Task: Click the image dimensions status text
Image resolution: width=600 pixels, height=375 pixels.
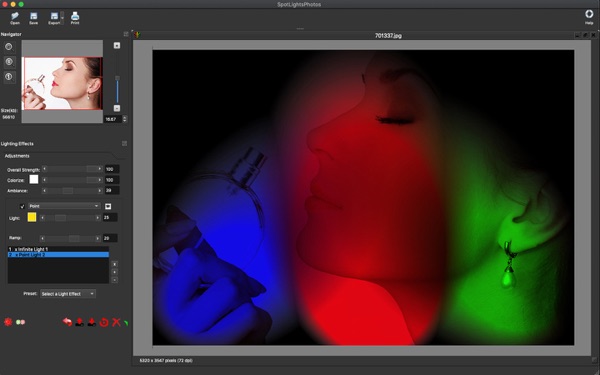Action: (166, 360)
